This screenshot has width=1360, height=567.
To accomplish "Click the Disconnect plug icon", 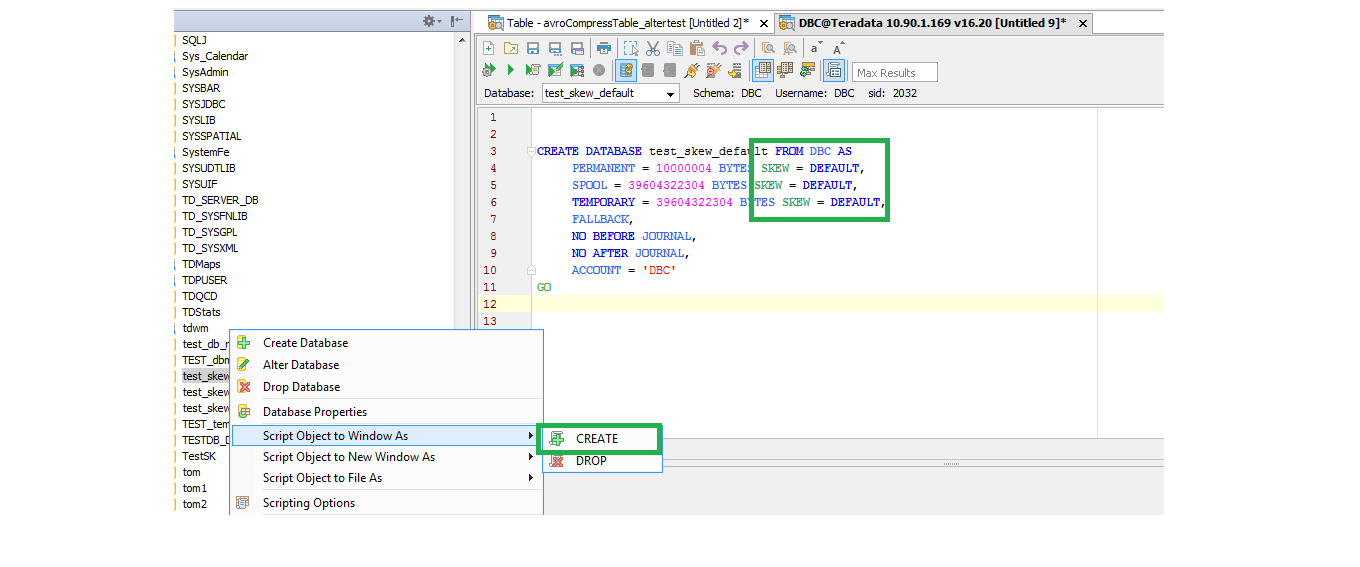I will (714, 70).
